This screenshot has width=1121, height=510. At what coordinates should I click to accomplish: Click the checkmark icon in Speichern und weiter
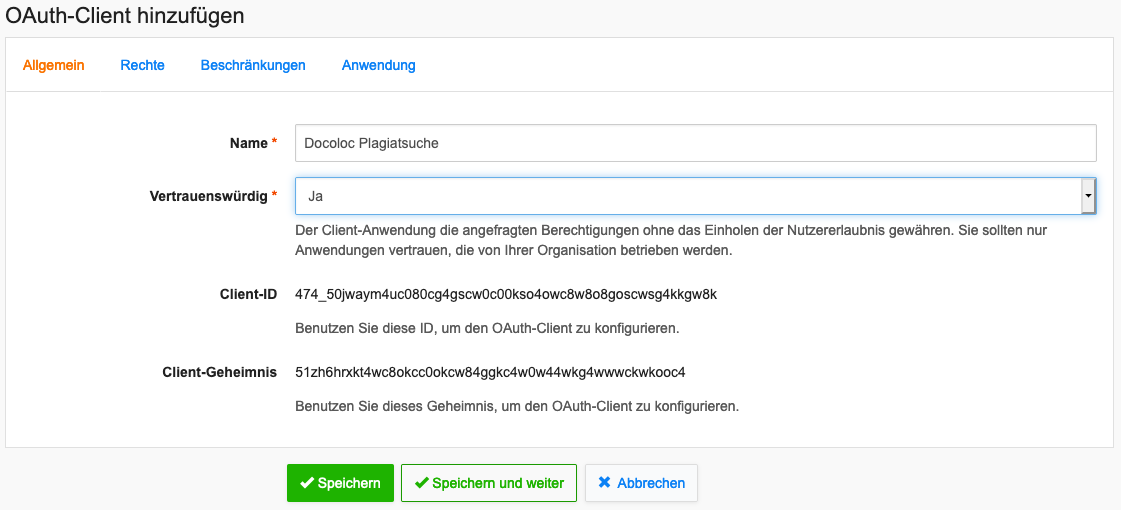421,483
